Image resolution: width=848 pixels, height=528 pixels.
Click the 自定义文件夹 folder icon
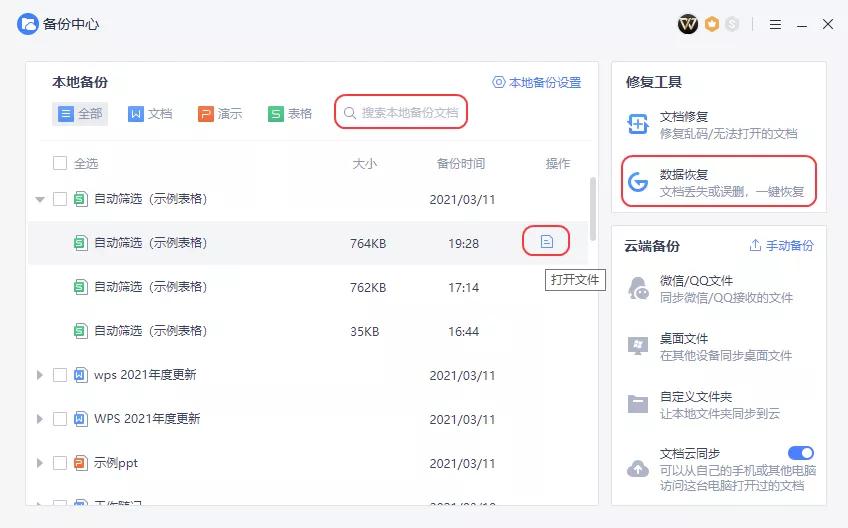pos(638,404)
